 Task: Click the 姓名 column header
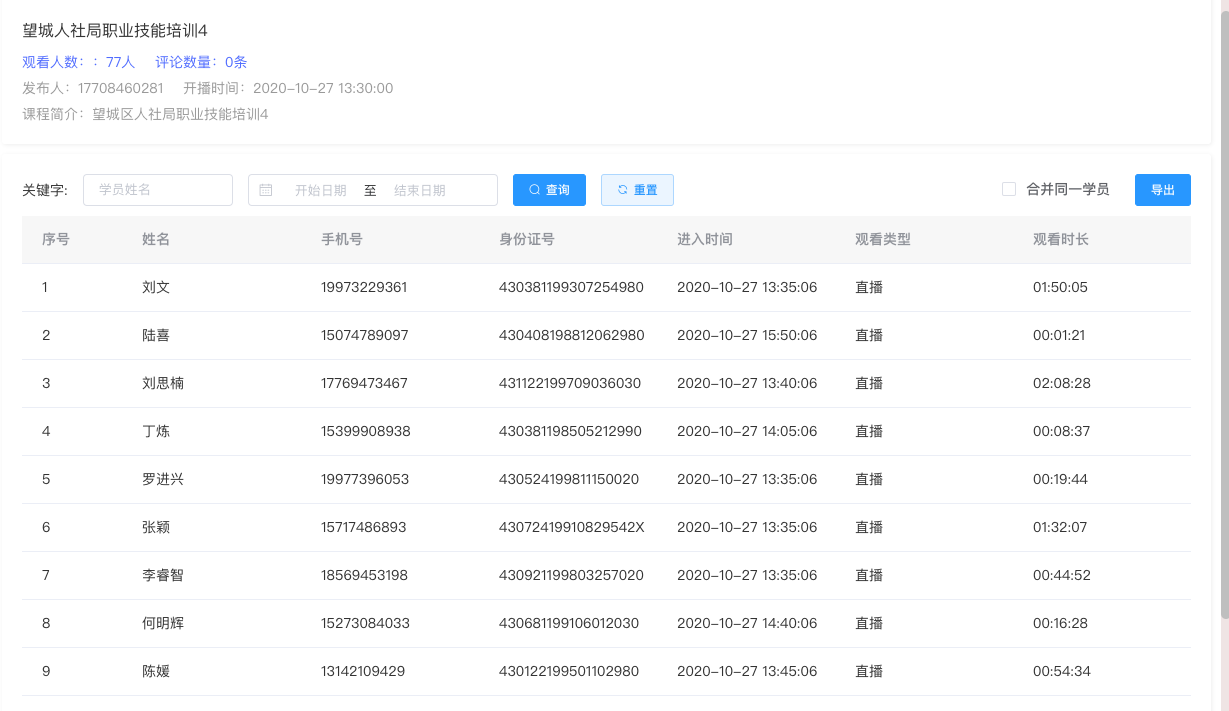156,240
